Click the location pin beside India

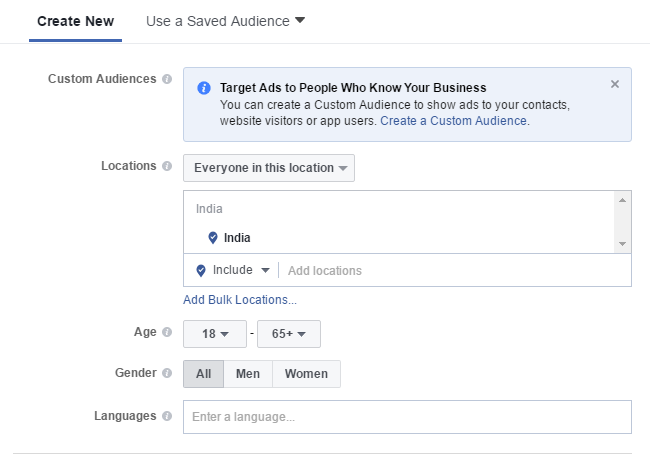tap(213, 238)
